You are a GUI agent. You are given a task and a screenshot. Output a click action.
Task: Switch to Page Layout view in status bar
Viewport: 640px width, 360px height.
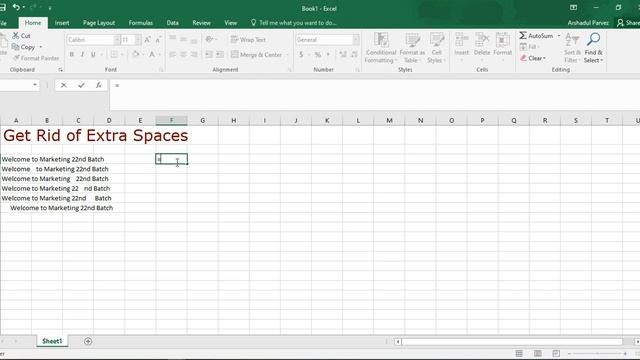538,353
